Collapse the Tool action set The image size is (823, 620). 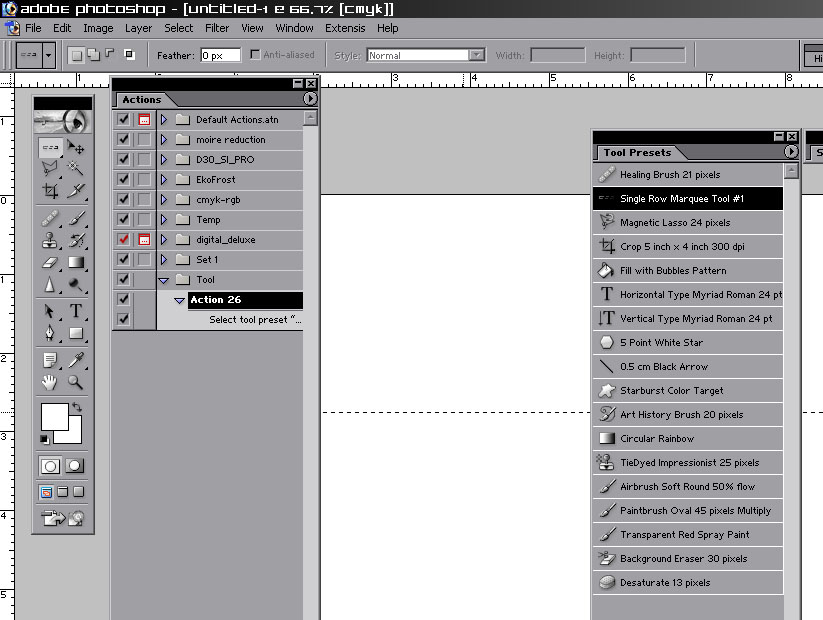point(164,280)
